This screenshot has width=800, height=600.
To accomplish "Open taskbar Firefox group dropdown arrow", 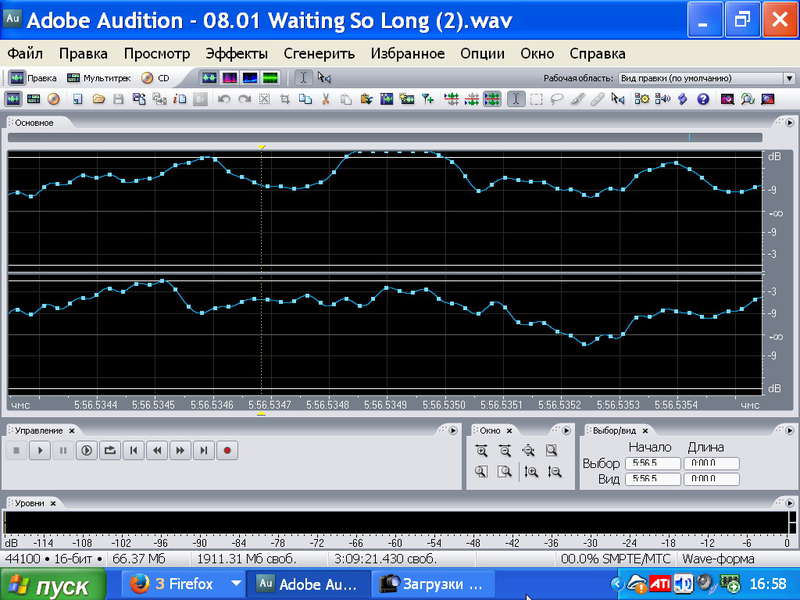I will point(236,583).
